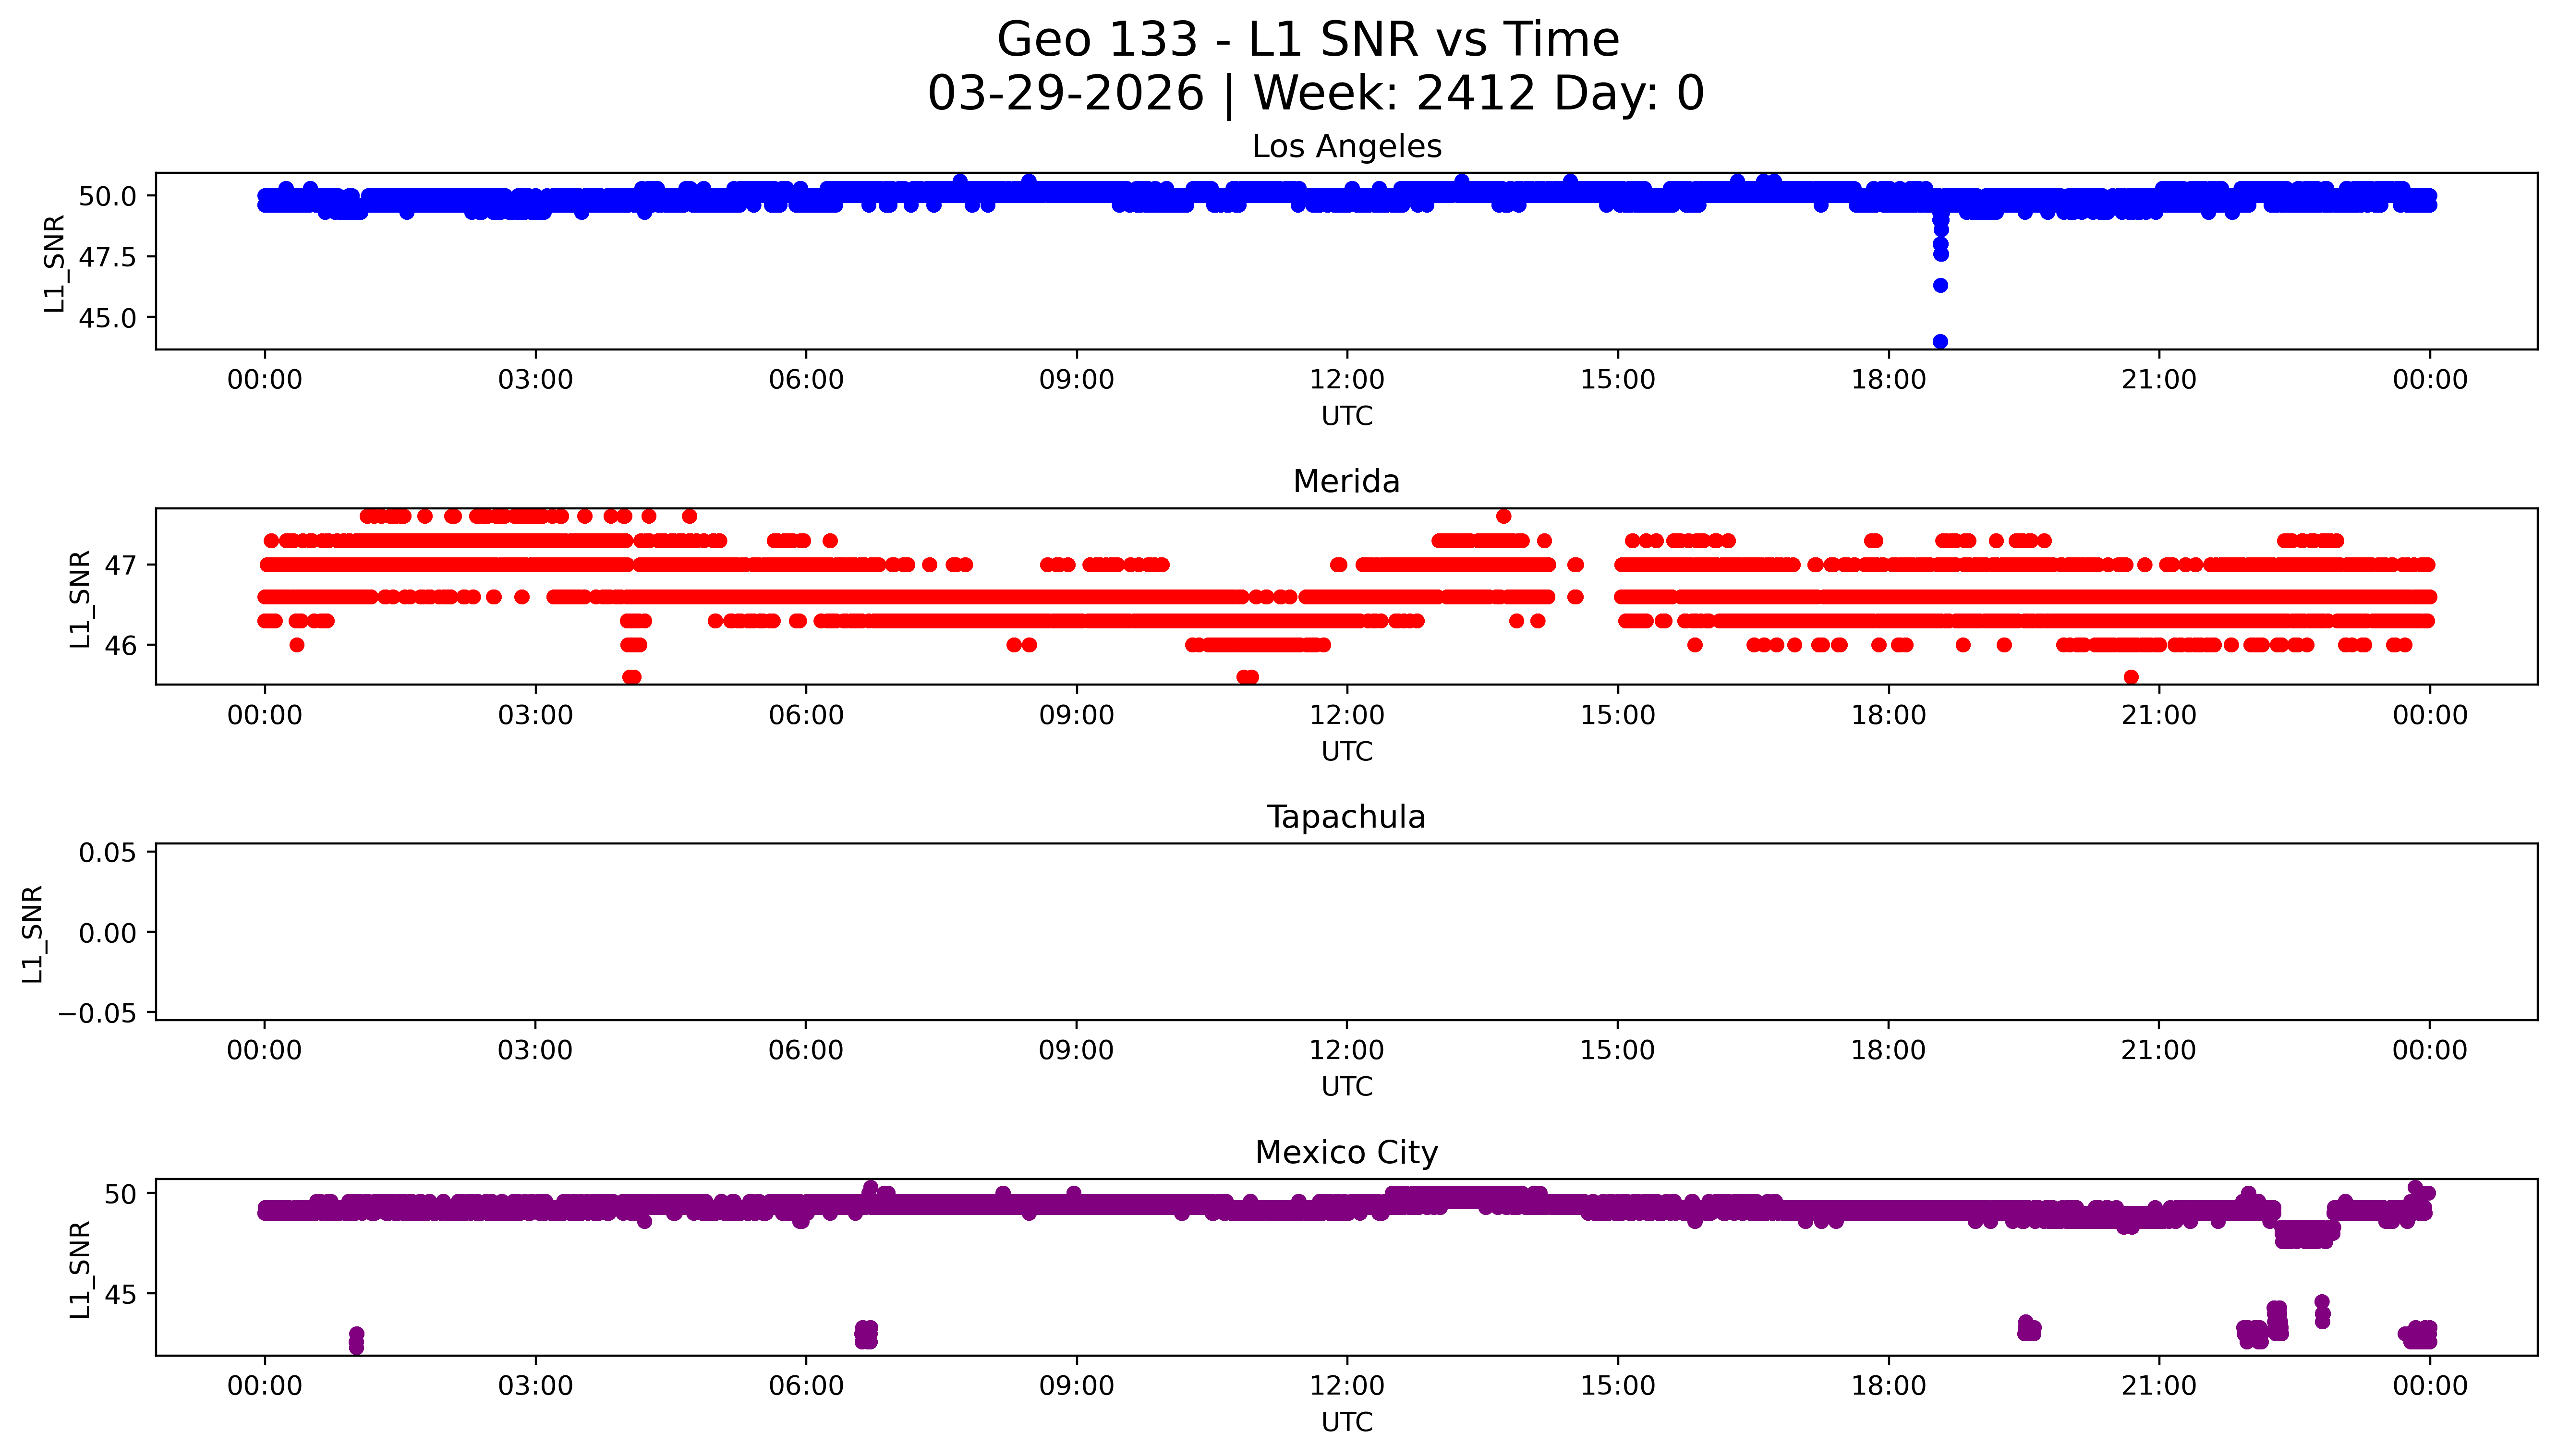Click the 'Tapachula' subplot title
This screenshot has width=2557, height=1456.
coord(1346,817)
